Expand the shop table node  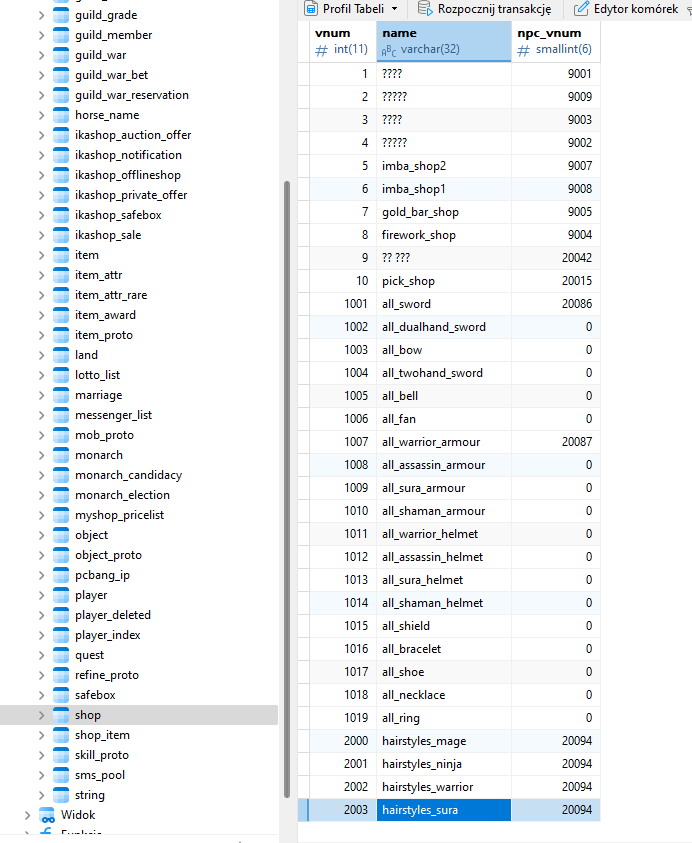point(41,716)
